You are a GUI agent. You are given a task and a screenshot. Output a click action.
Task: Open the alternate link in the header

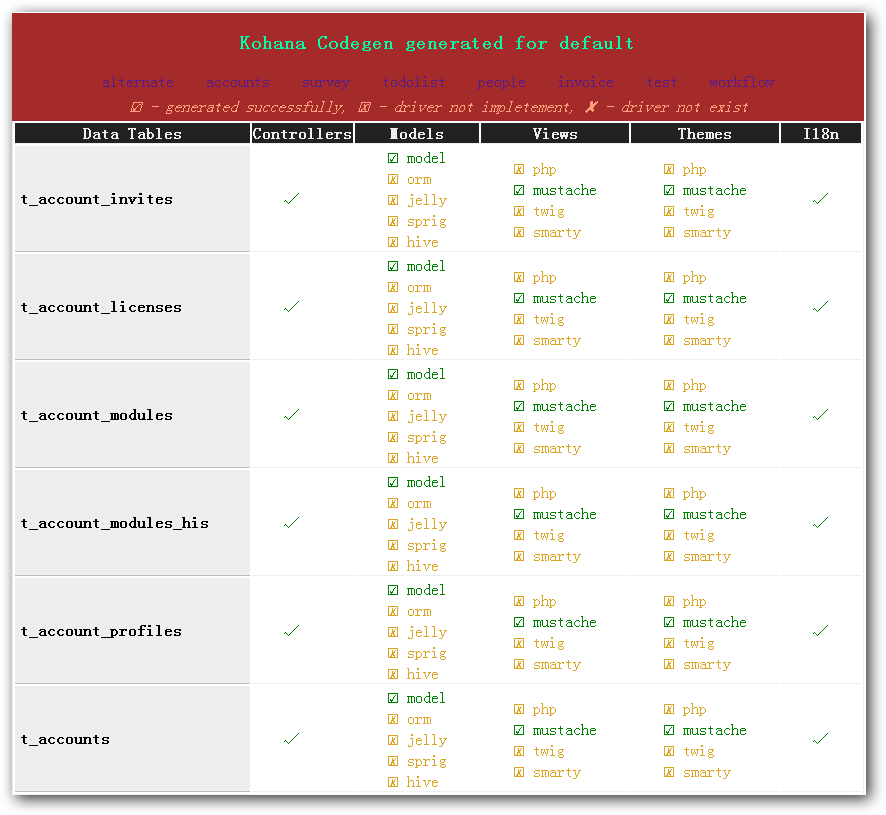[138, 83]
